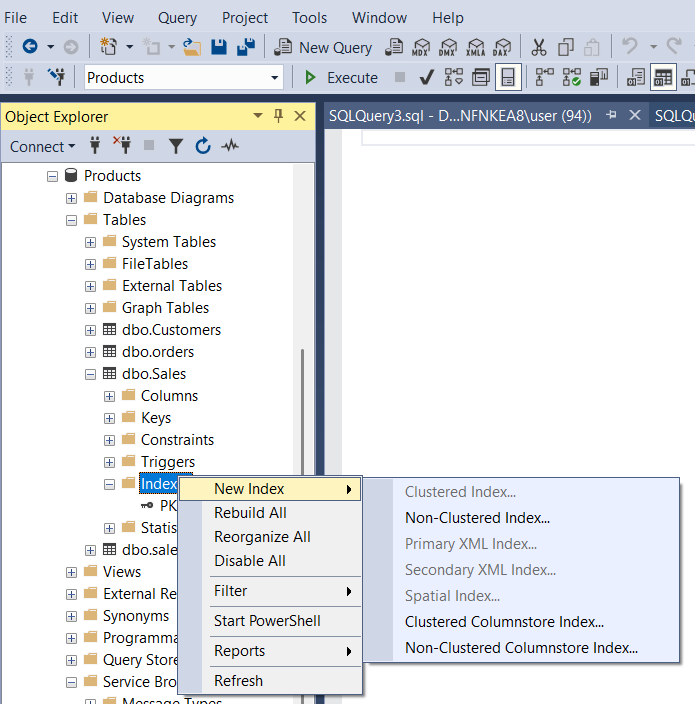
Task: Open the Tools menu
Action: tap(309, 18)
